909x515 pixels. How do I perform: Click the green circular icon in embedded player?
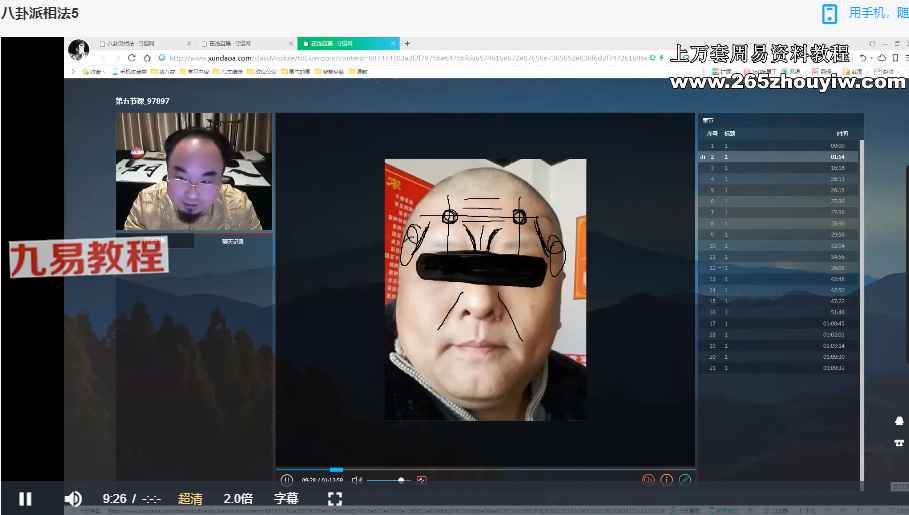[685, 480]
